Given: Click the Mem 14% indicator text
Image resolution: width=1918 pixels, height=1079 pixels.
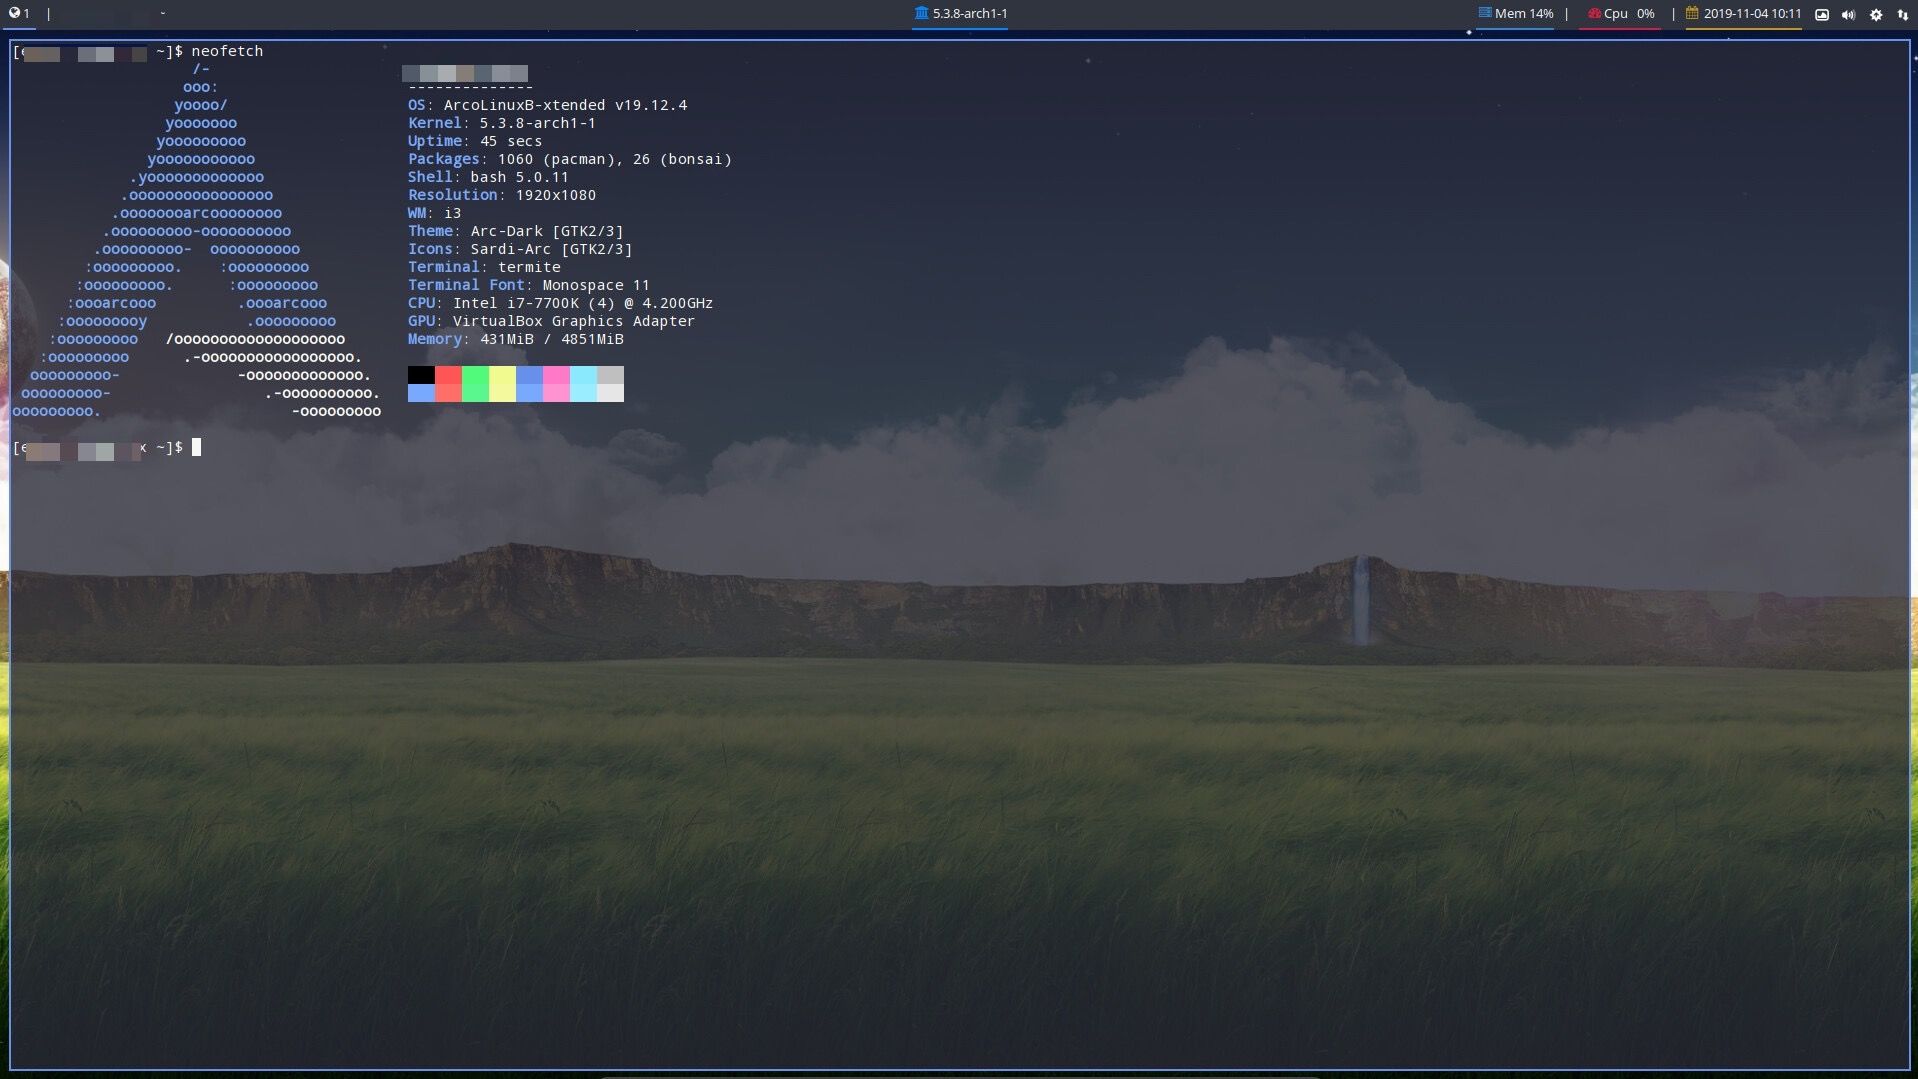Looking at the screenshot, I should click(x=1524, y=14).
